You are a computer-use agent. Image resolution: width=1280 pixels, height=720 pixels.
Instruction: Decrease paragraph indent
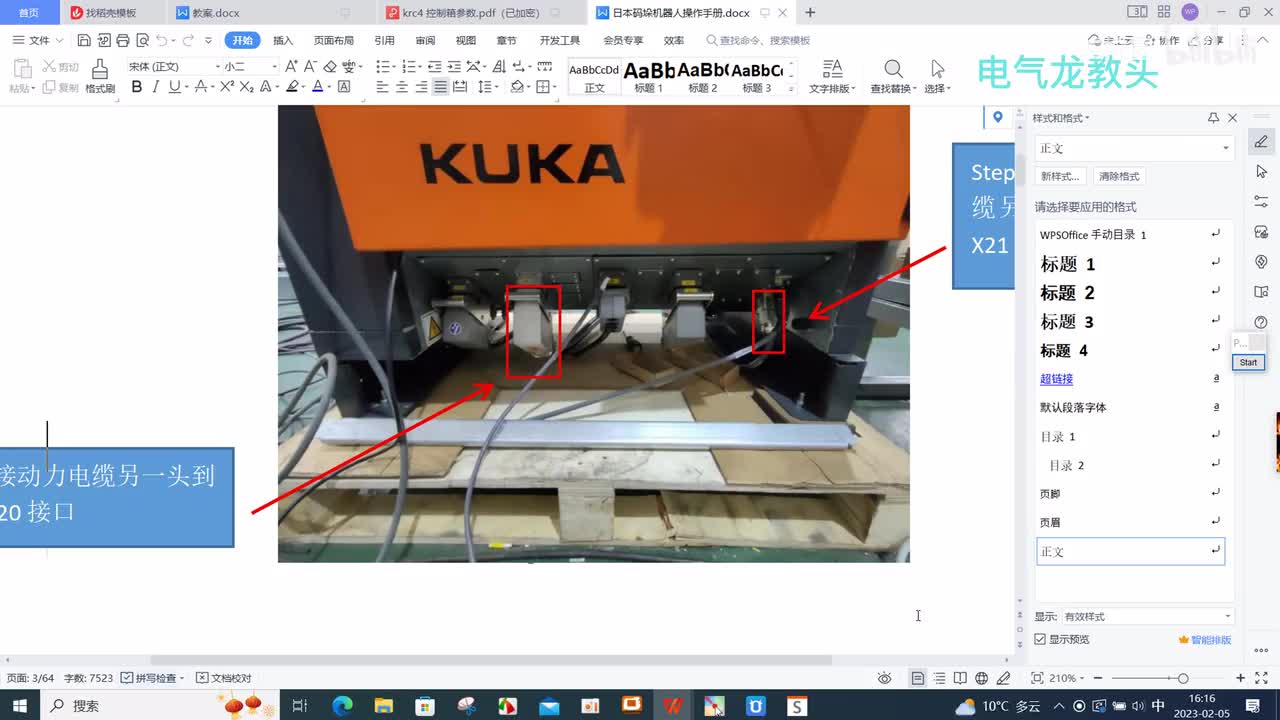tap(435, 66)
